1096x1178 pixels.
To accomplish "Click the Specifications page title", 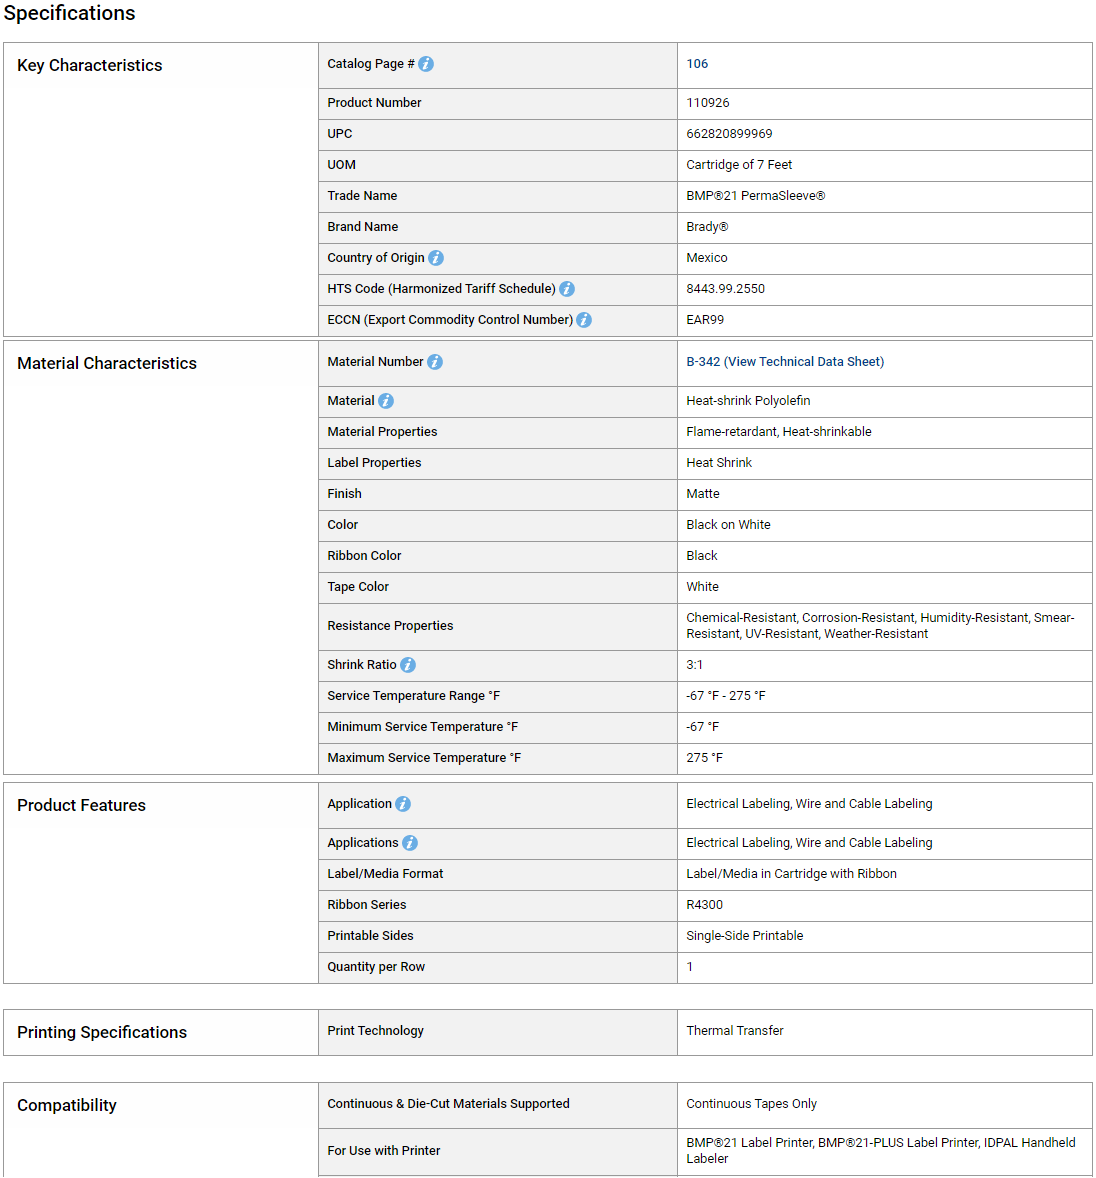I will [x=70, y=13].
